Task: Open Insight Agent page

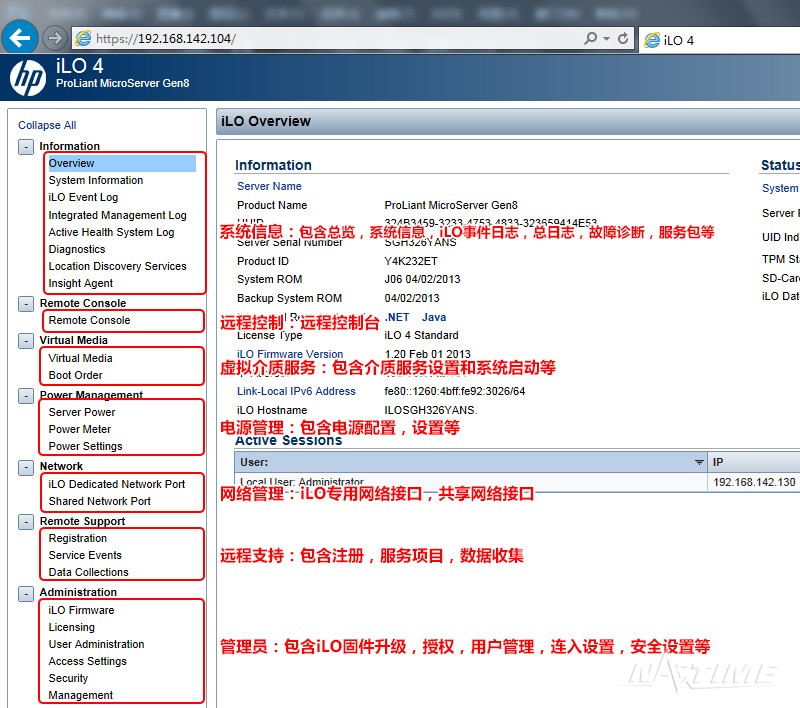Action: point(81,283)
